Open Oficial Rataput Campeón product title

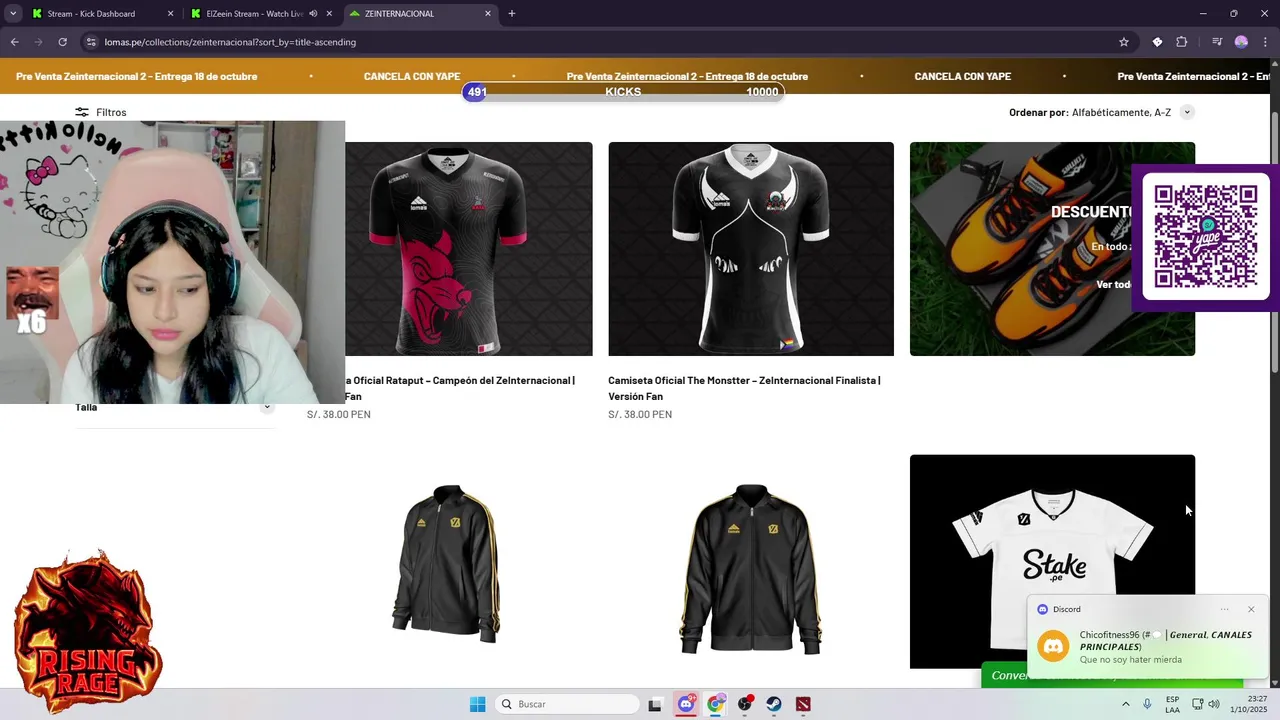pyautogui.click(x=460, y=388)
